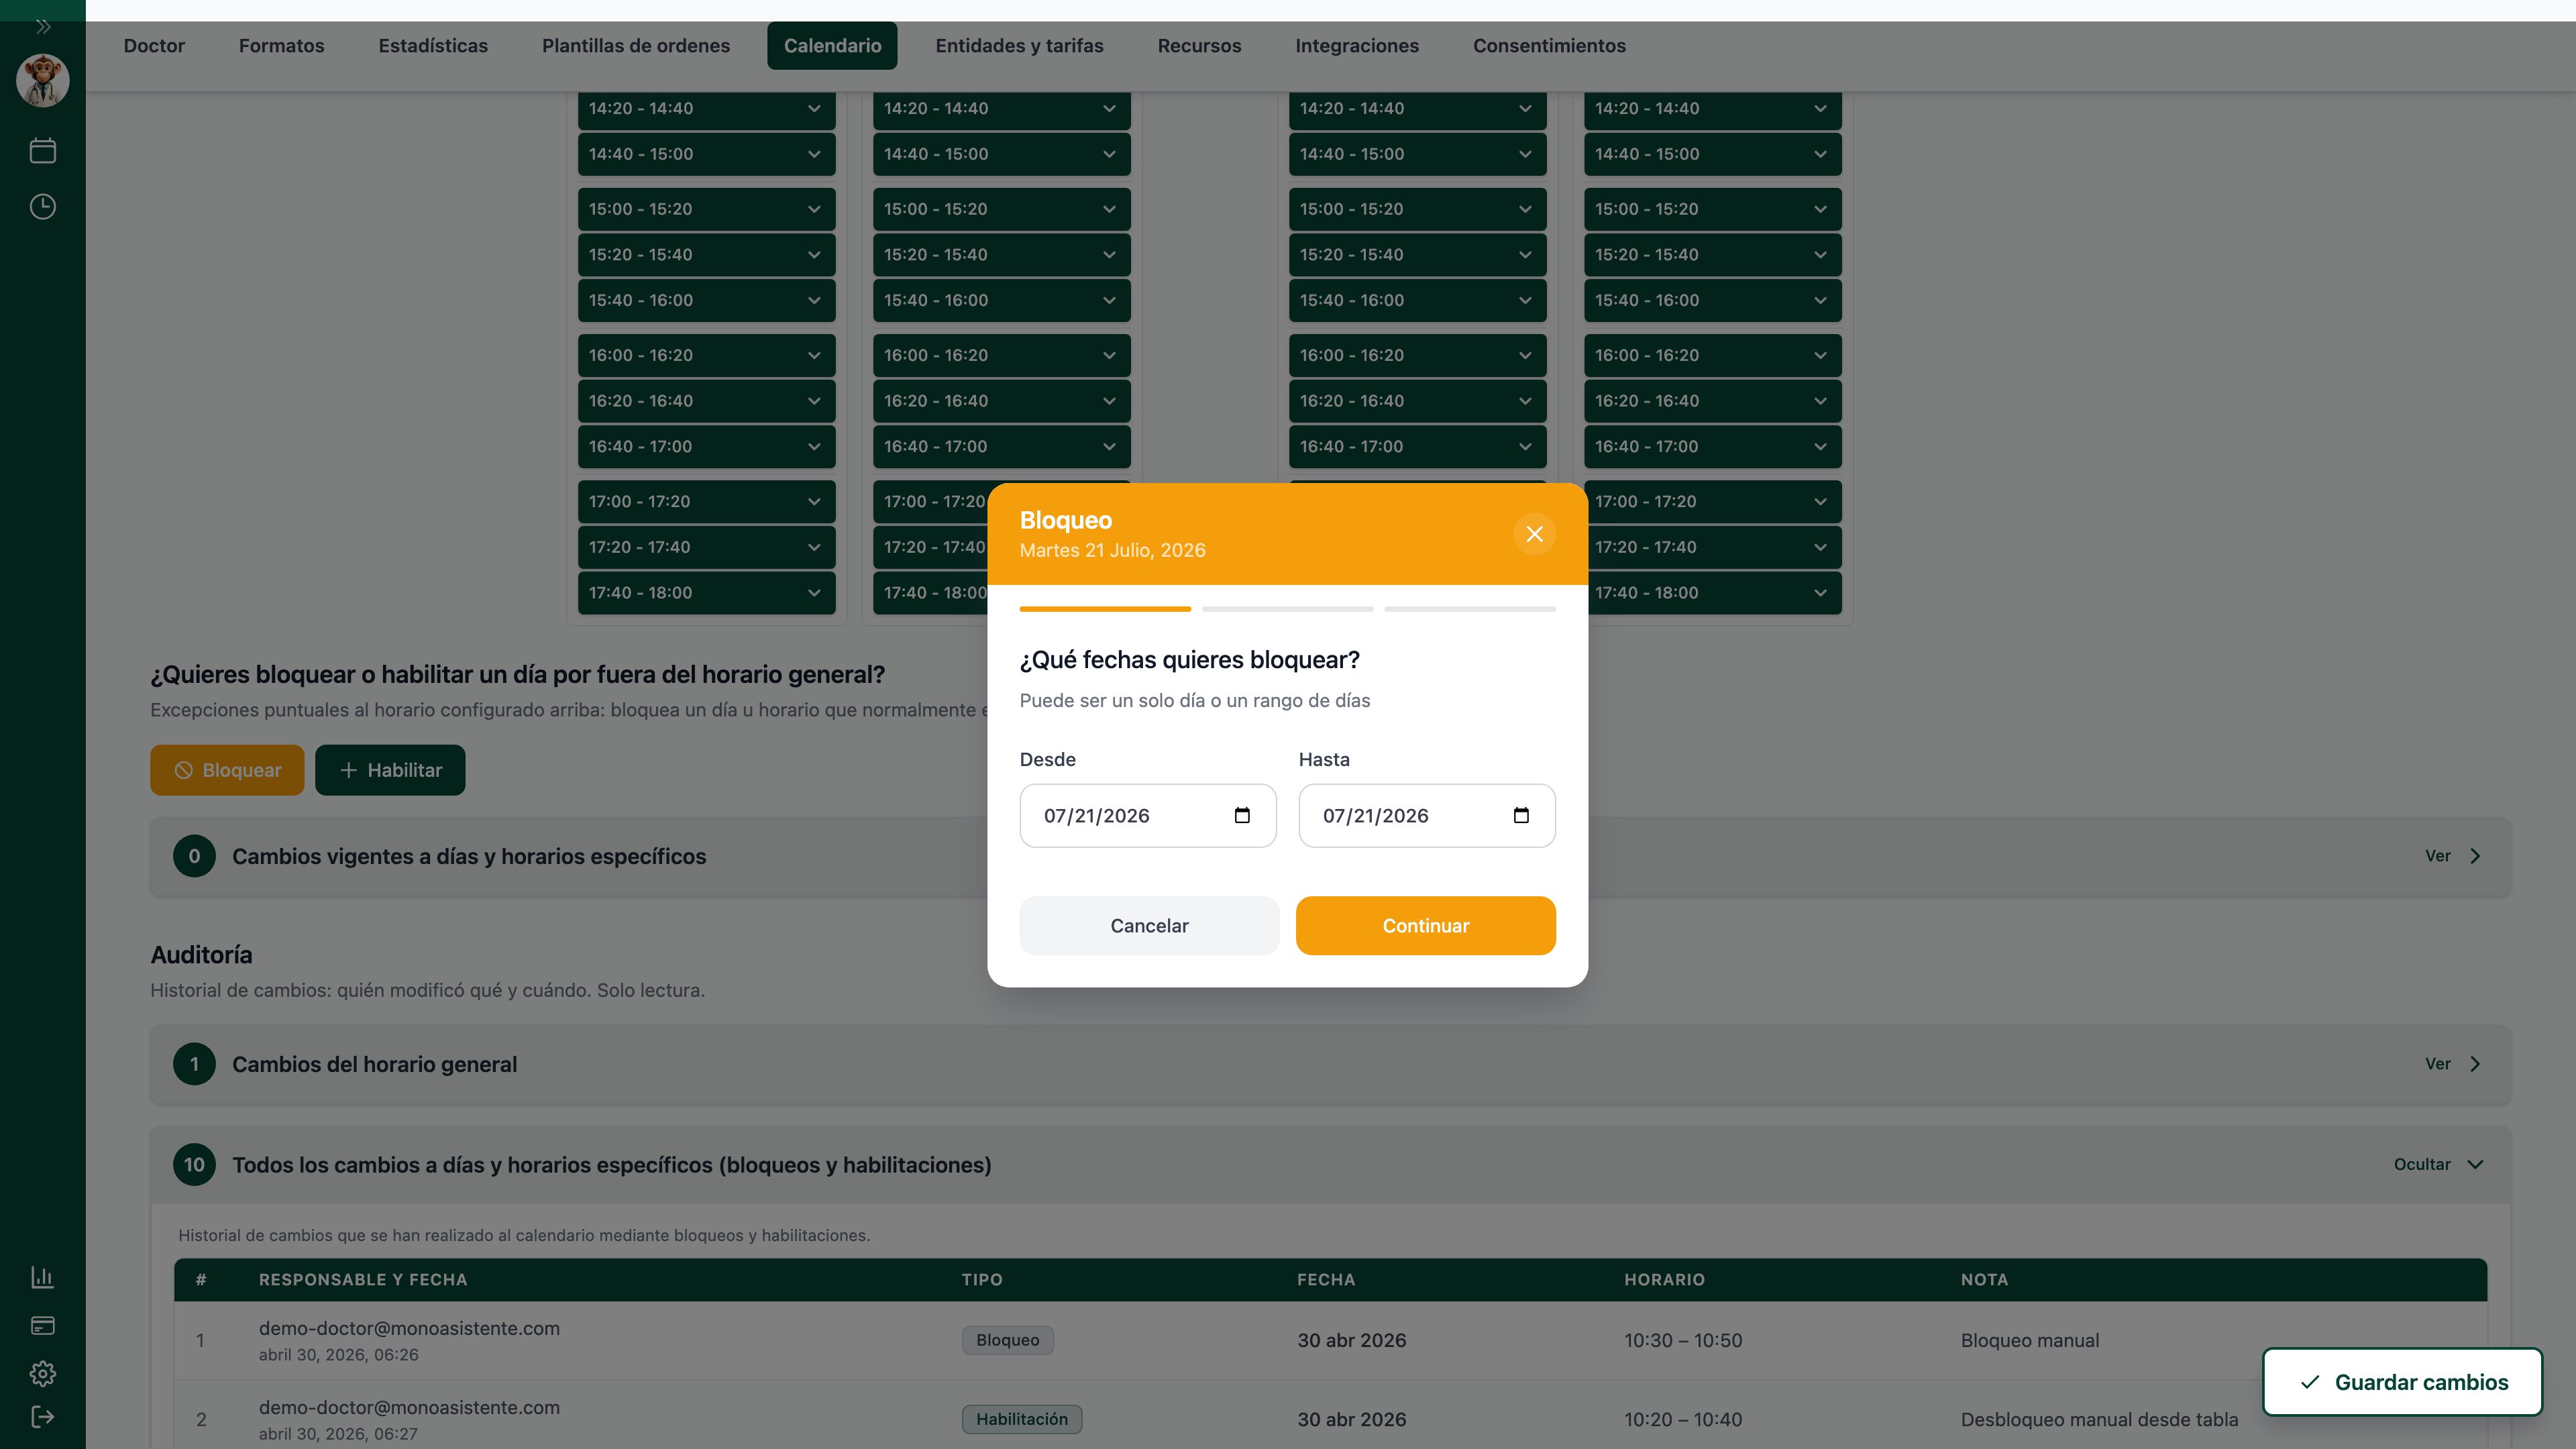
Task: Open first column 15:00 - 15:20 slot dropdown
Action: [706, 209]
